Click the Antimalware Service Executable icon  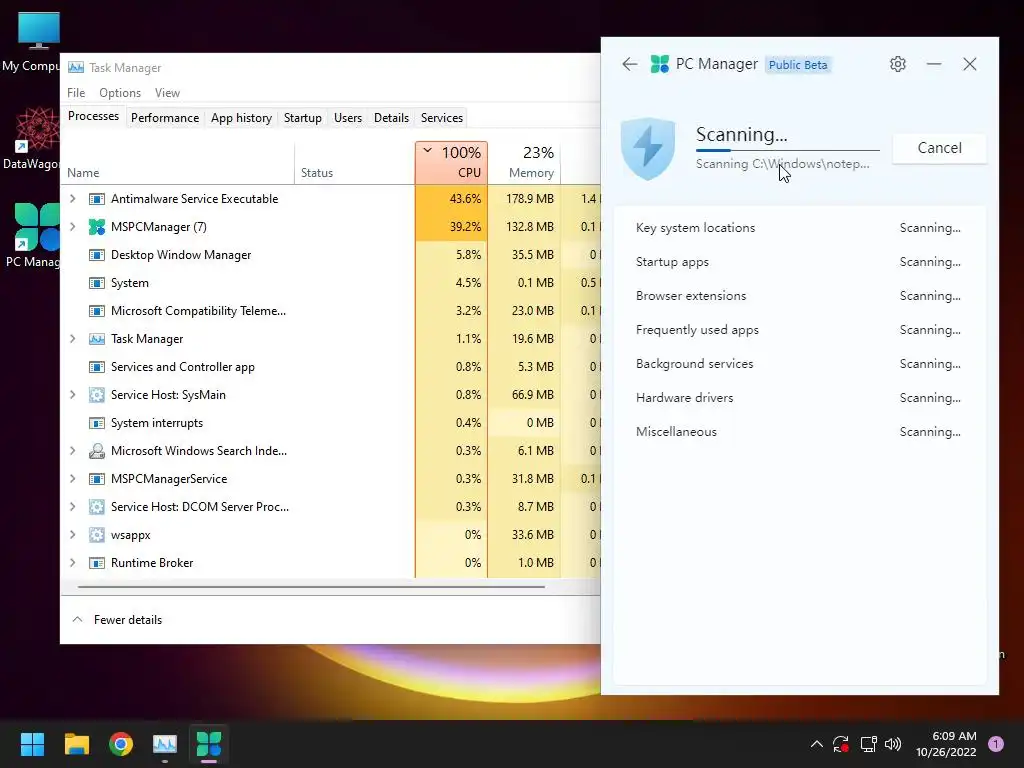click(x=97, y=199)
